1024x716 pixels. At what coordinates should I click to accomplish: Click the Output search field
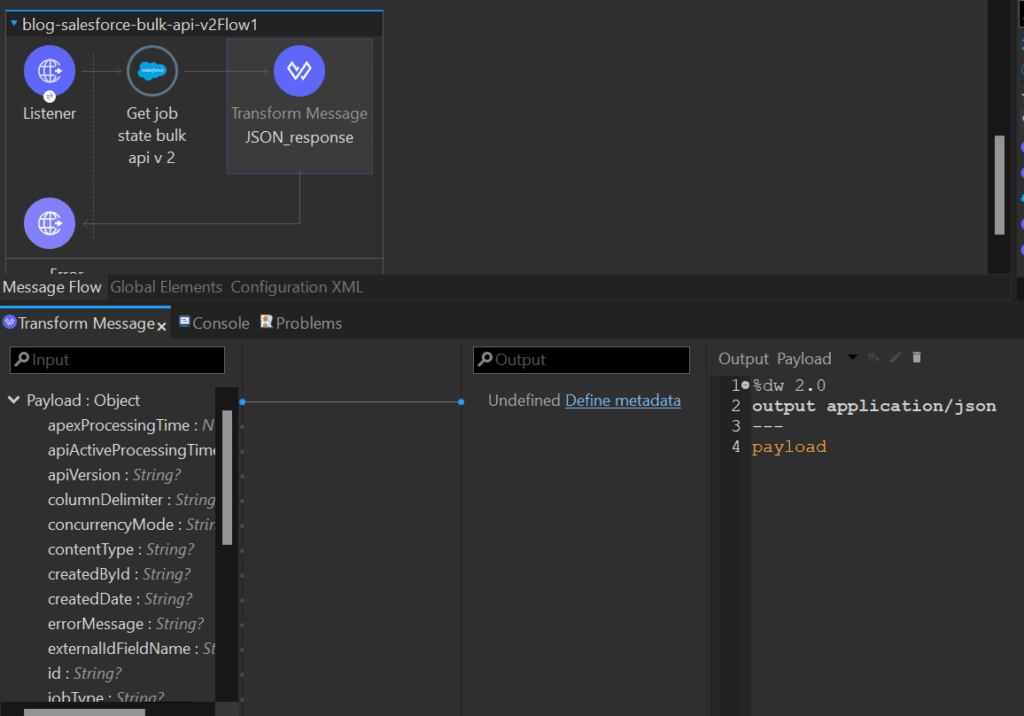point(581,360)
